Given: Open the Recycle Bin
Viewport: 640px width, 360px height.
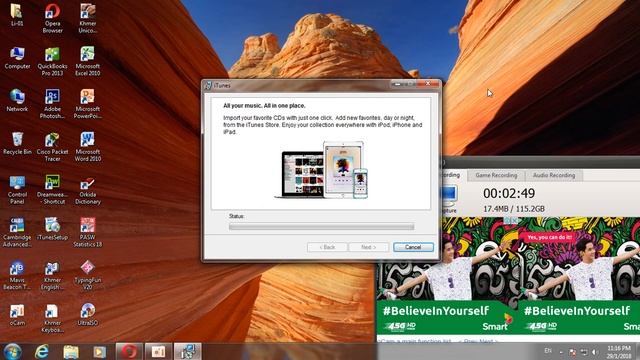Looking at the screenshot, I should (x=17, y=143).
